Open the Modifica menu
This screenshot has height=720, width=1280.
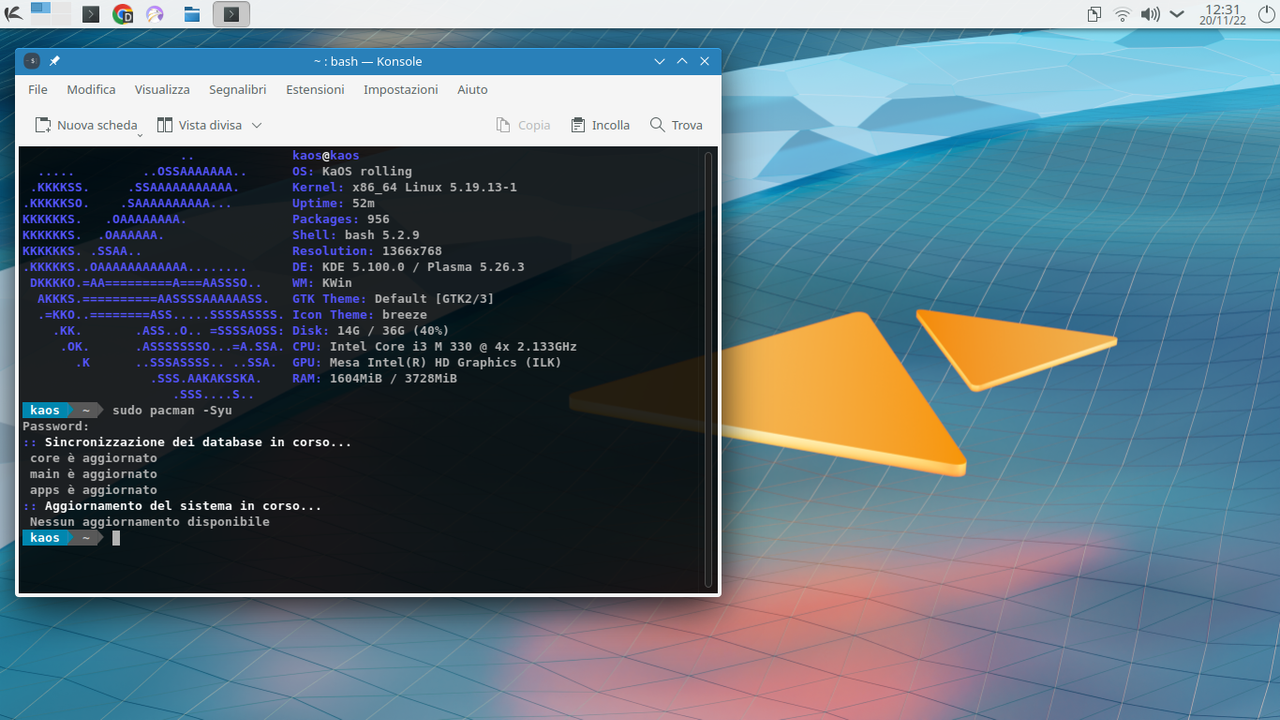[x=91, y=89]
